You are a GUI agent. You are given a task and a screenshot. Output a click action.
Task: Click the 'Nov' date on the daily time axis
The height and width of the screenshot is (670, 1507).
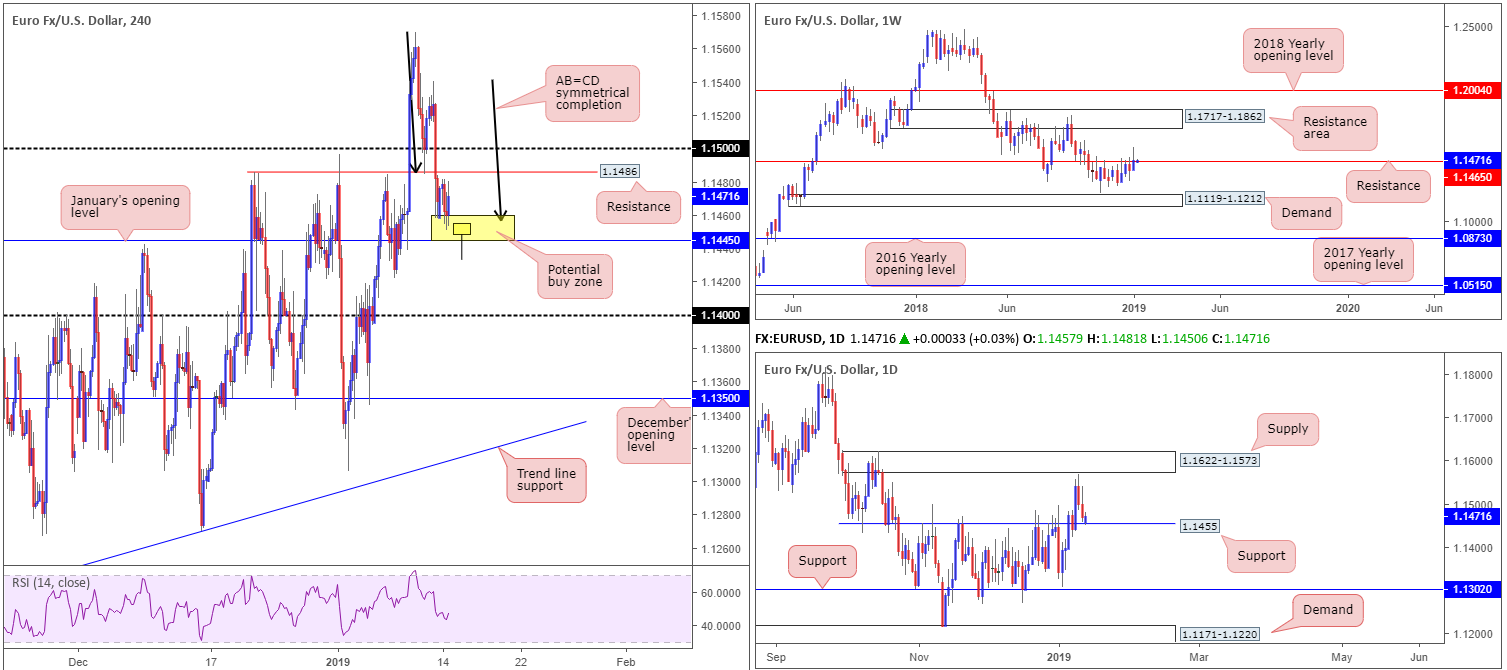click(x=921, y=658)
